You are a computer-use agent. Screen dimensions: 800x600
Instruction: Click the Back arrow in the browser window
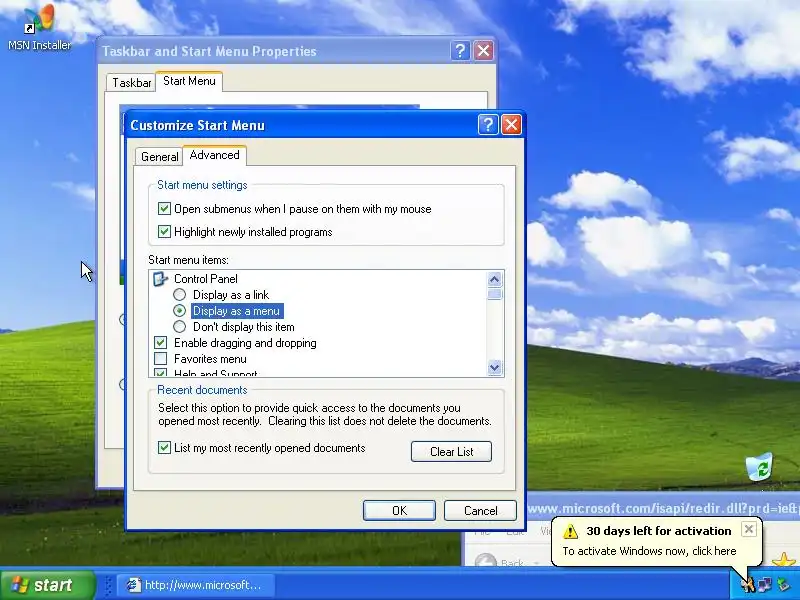[486, 561]
